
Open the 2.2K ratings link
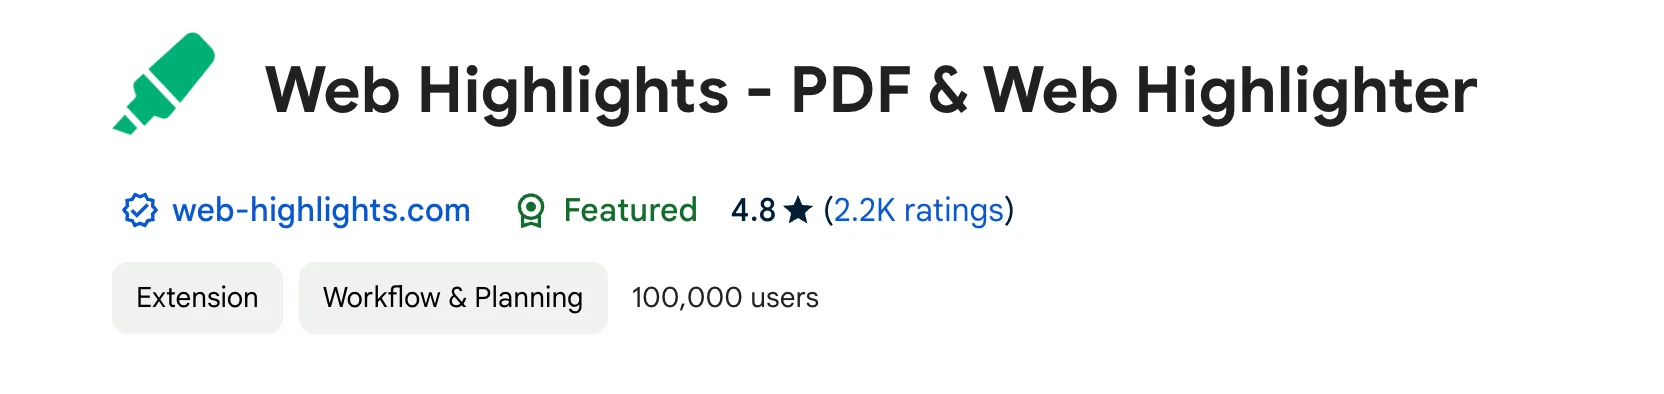pos(919,210)
